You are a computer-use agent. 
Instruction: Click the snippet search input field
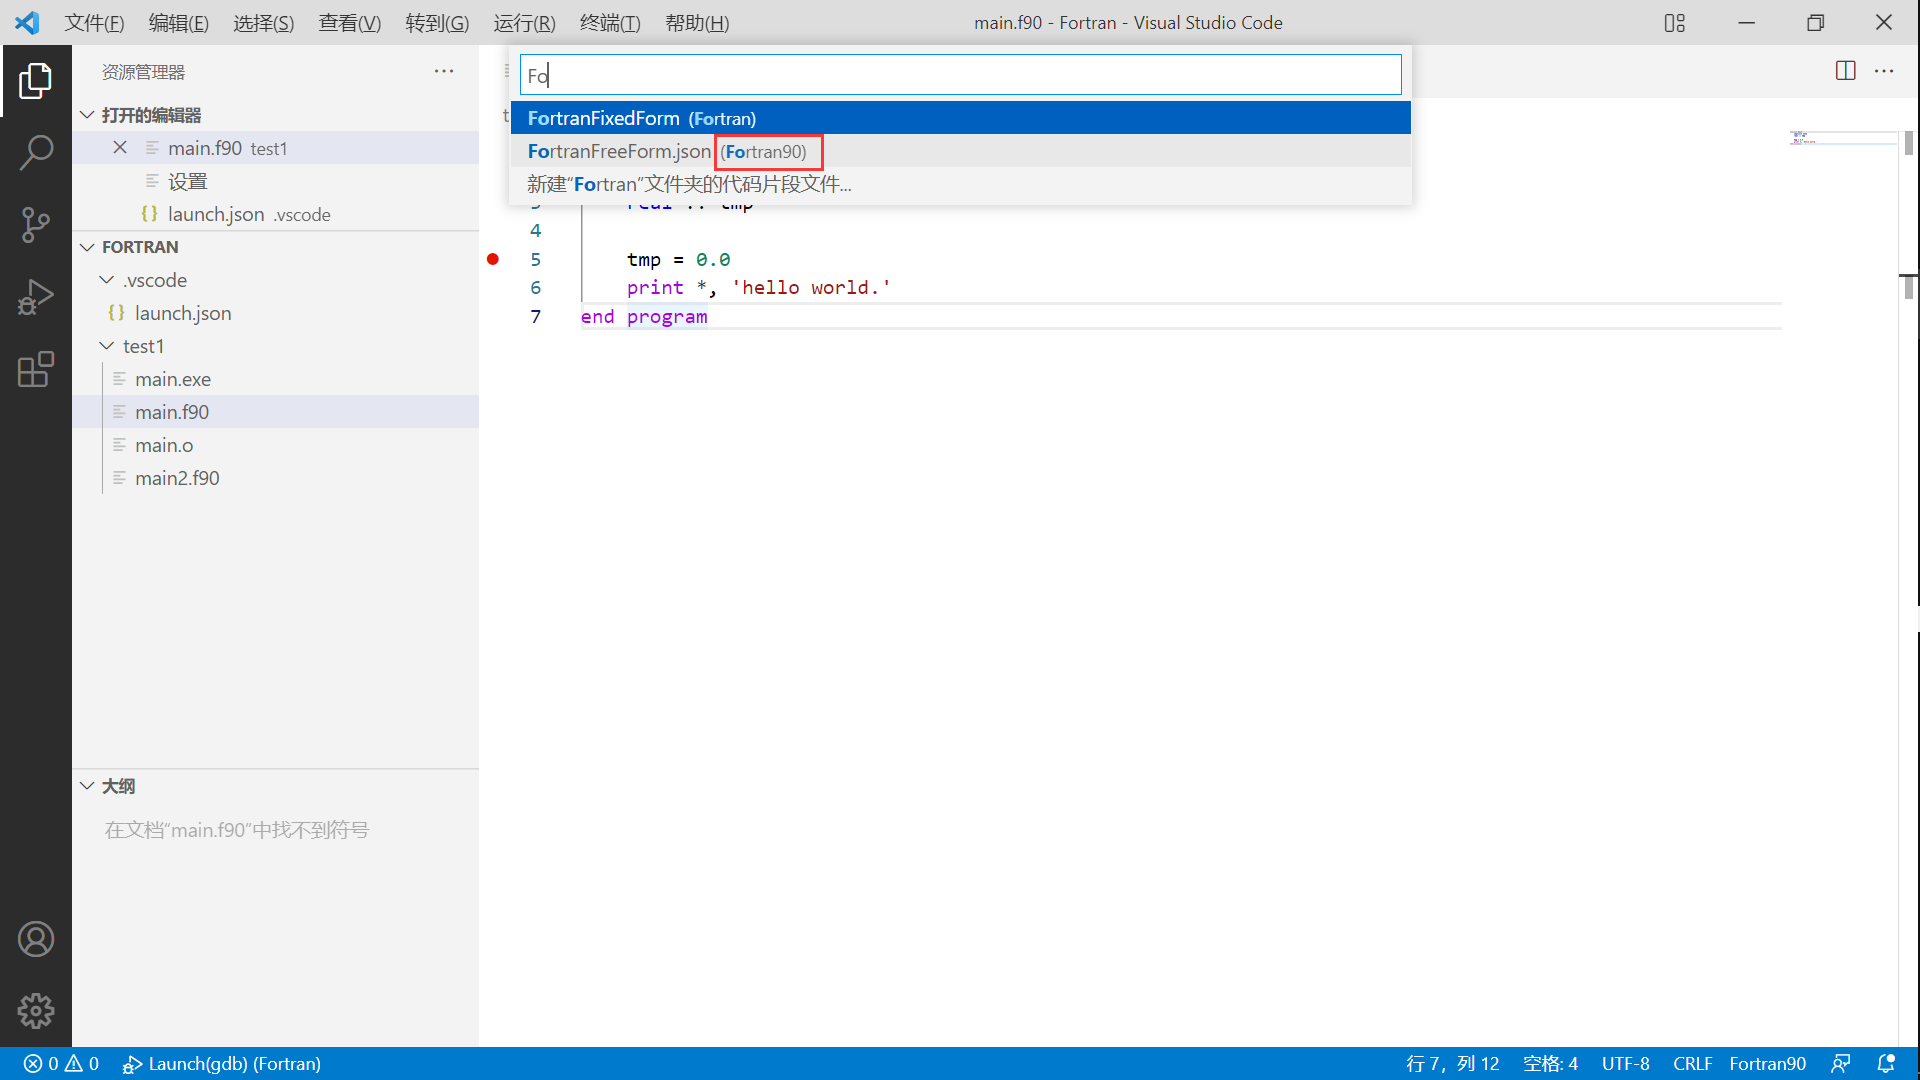960,75
